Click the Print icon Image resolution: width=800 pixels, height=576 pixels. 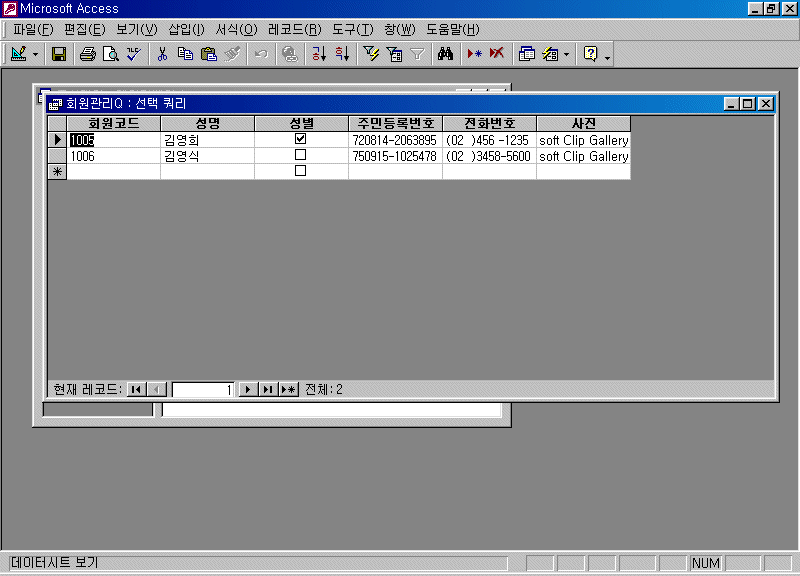pos(88,54)
